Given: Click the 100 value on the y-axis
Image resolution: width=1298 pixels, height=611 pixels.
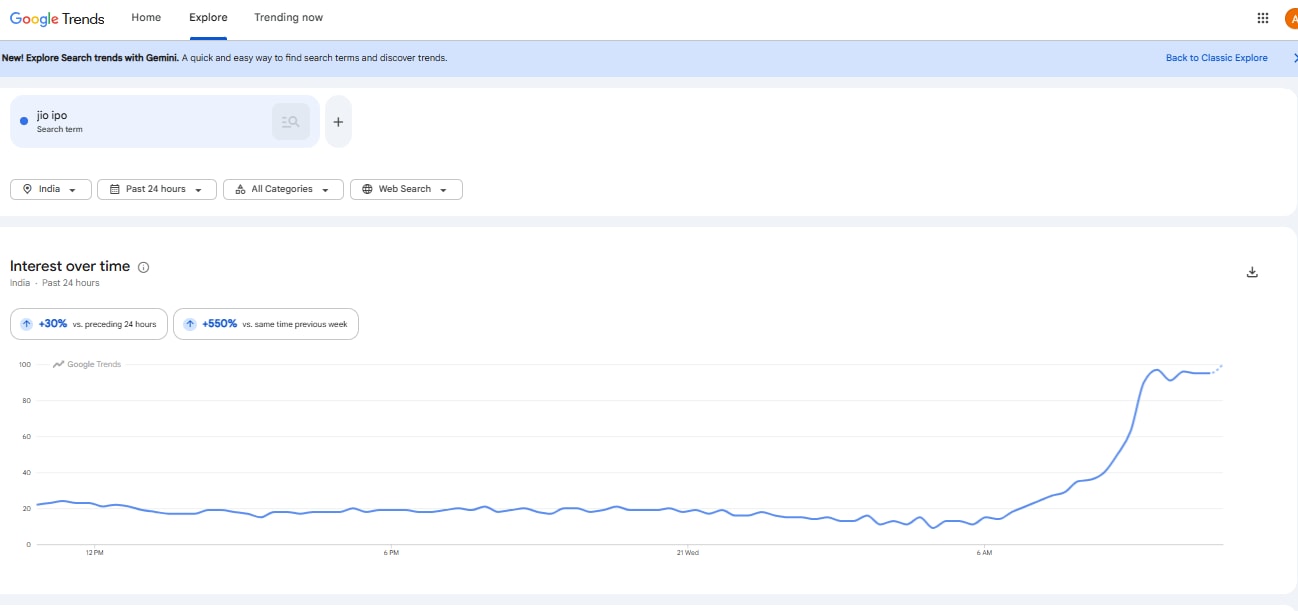Looking at the screenshot, I should tap(24, 364).
